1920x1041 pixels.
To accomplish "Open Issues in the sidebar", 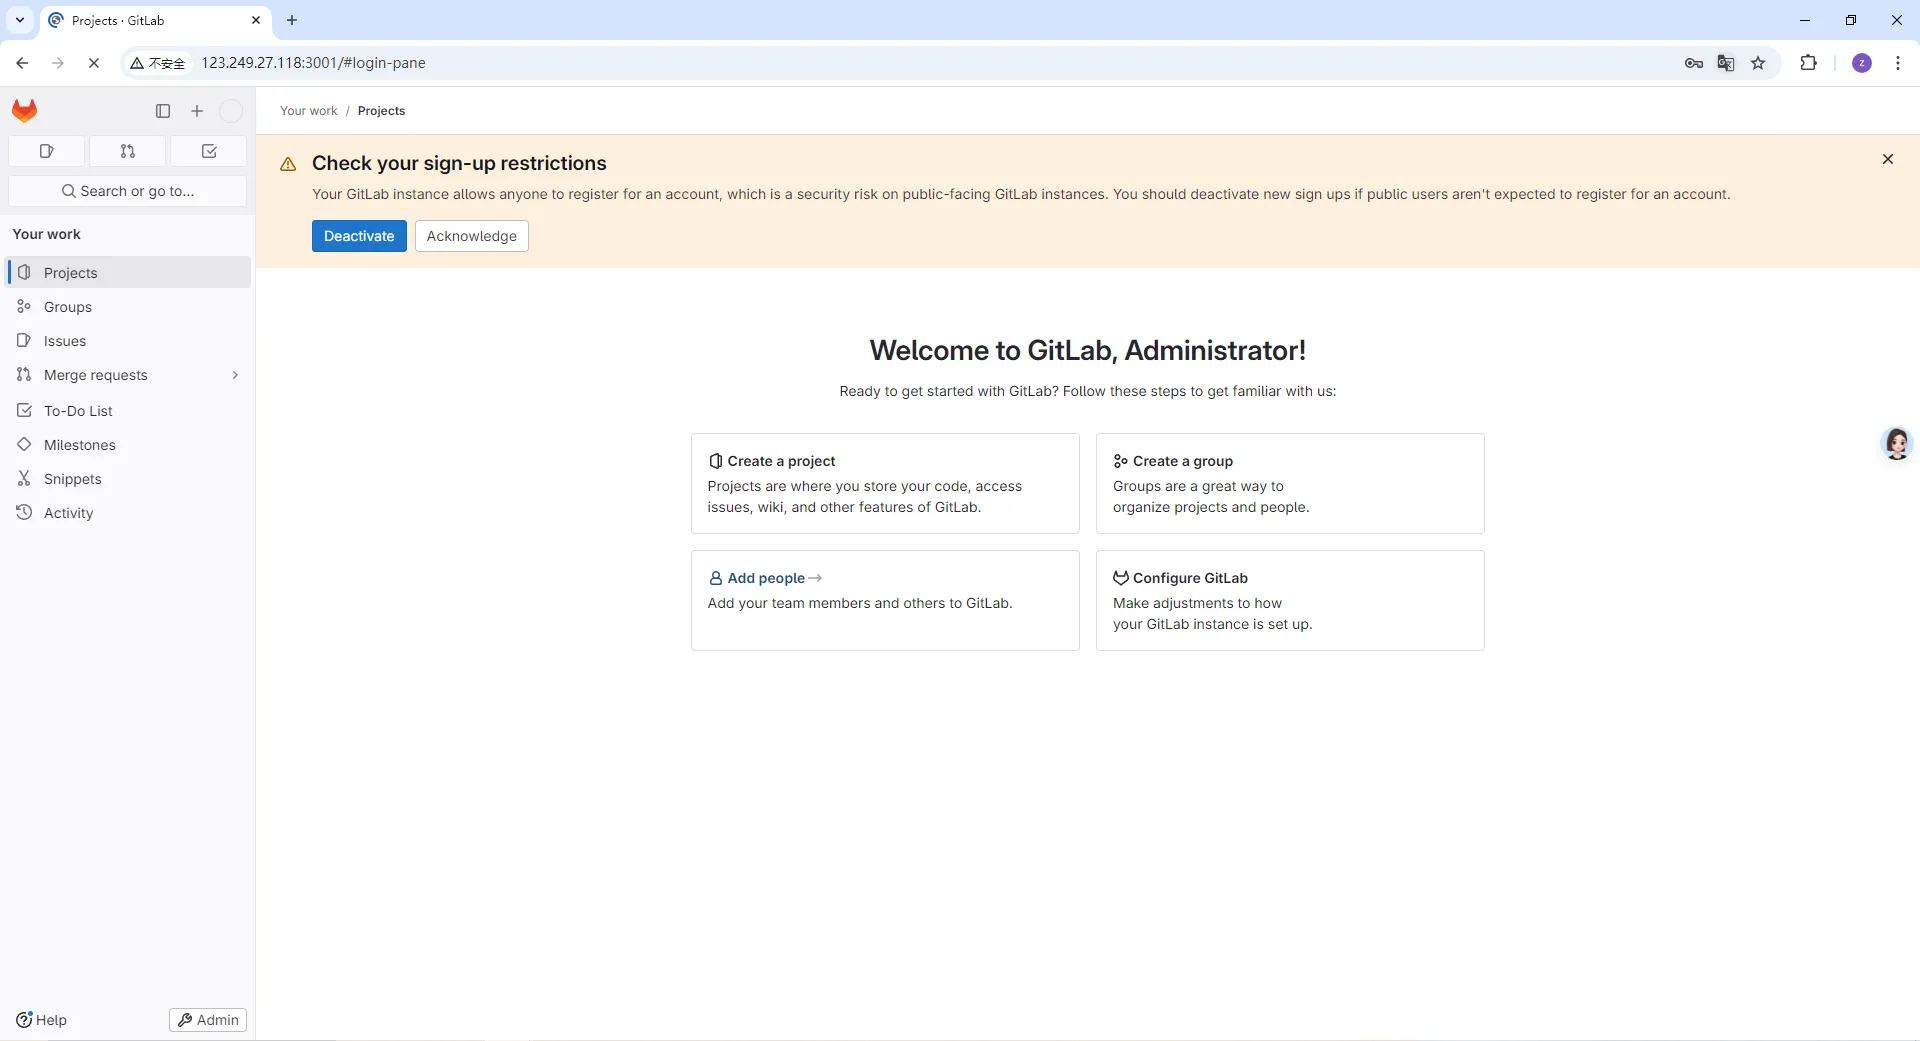I will [129, 341].
